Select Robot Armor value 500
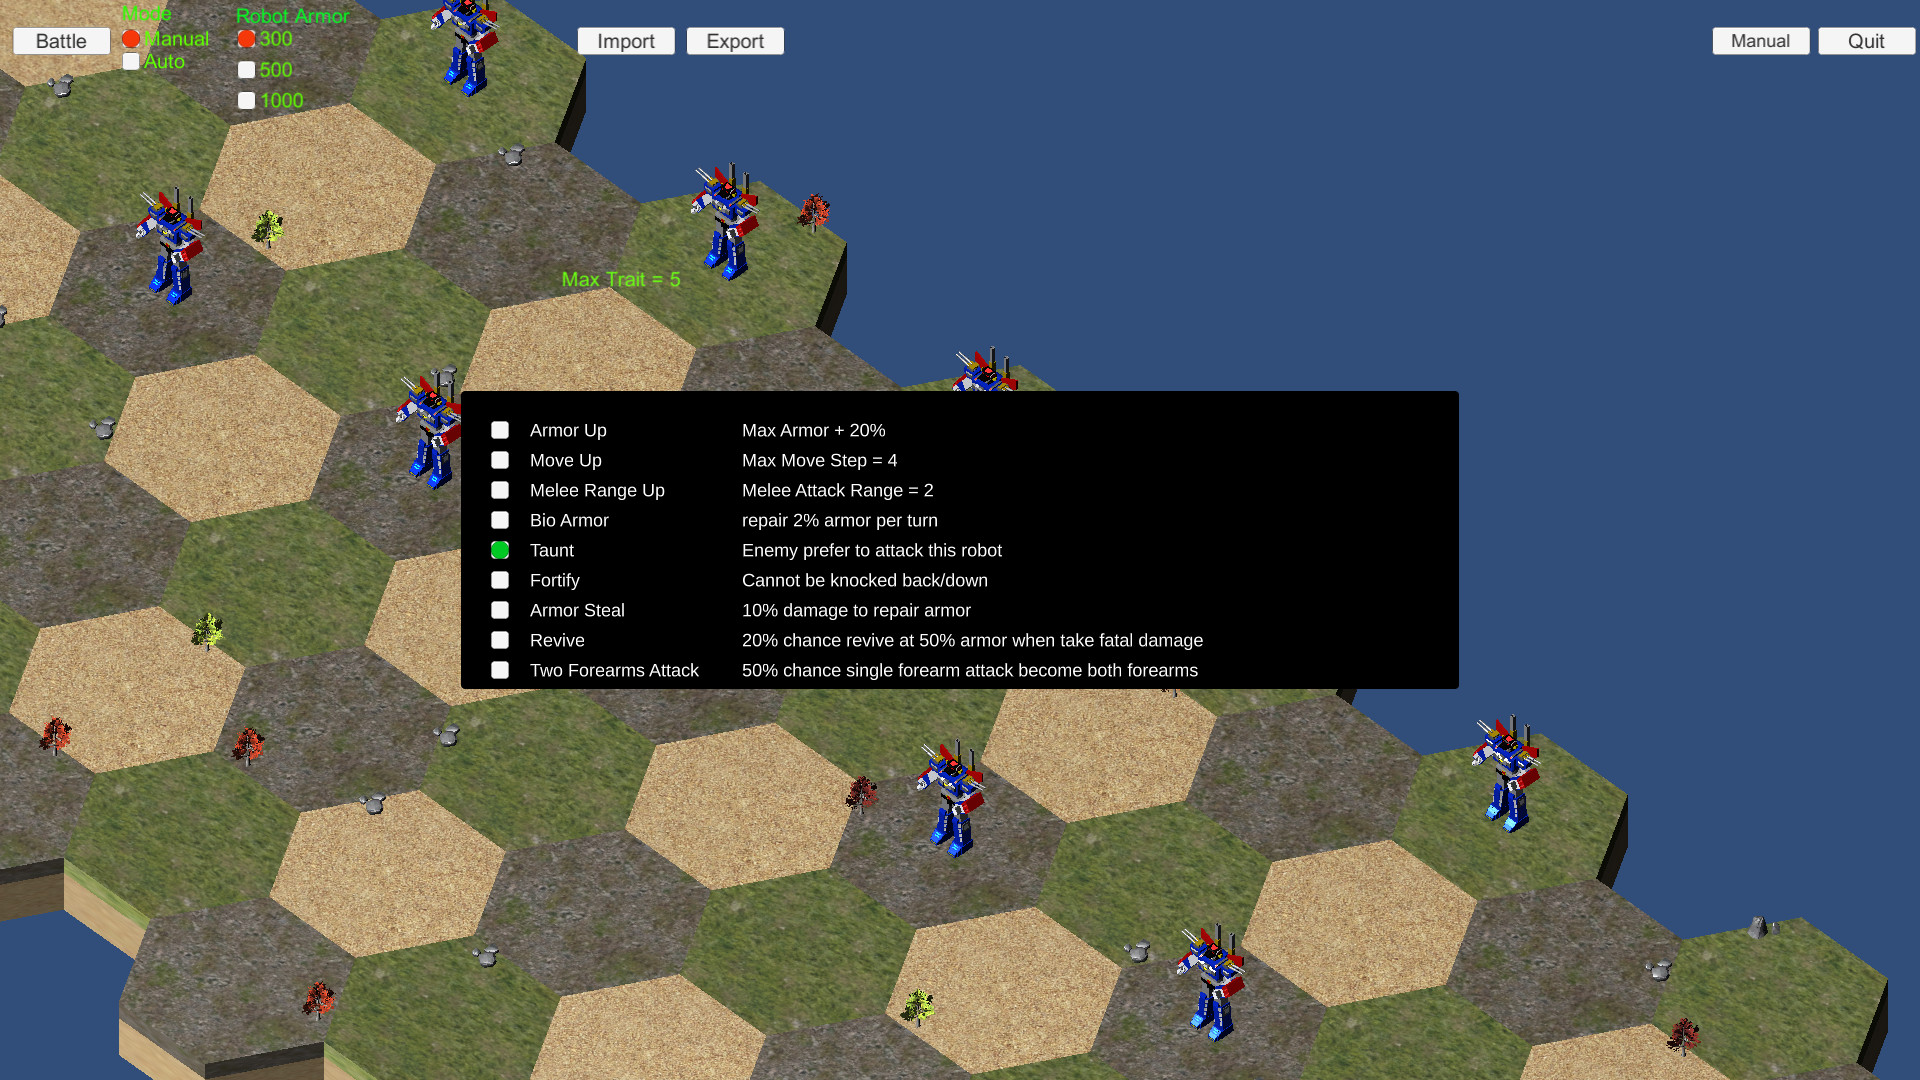 (x=247, y=69)
